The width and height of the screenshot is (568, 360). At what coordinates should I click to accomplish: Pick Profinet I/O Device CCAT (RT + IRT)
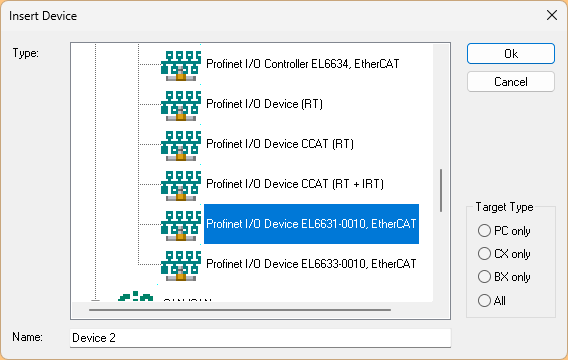[295, 184]
